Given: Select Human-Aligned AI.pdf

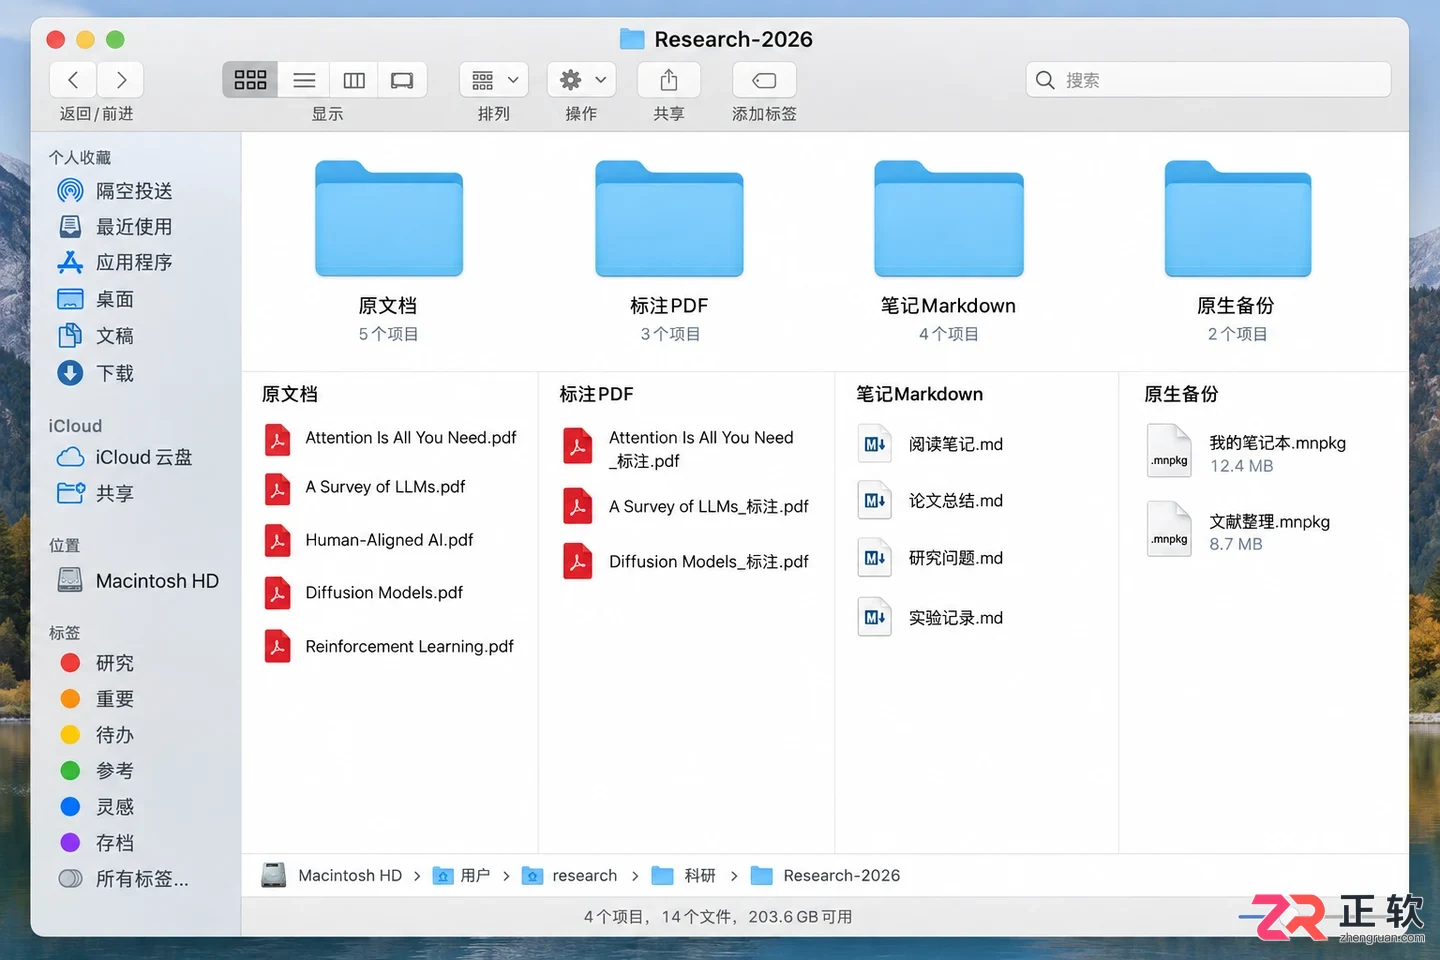Looking at the screenshot, I should click(x=370, y=540).
